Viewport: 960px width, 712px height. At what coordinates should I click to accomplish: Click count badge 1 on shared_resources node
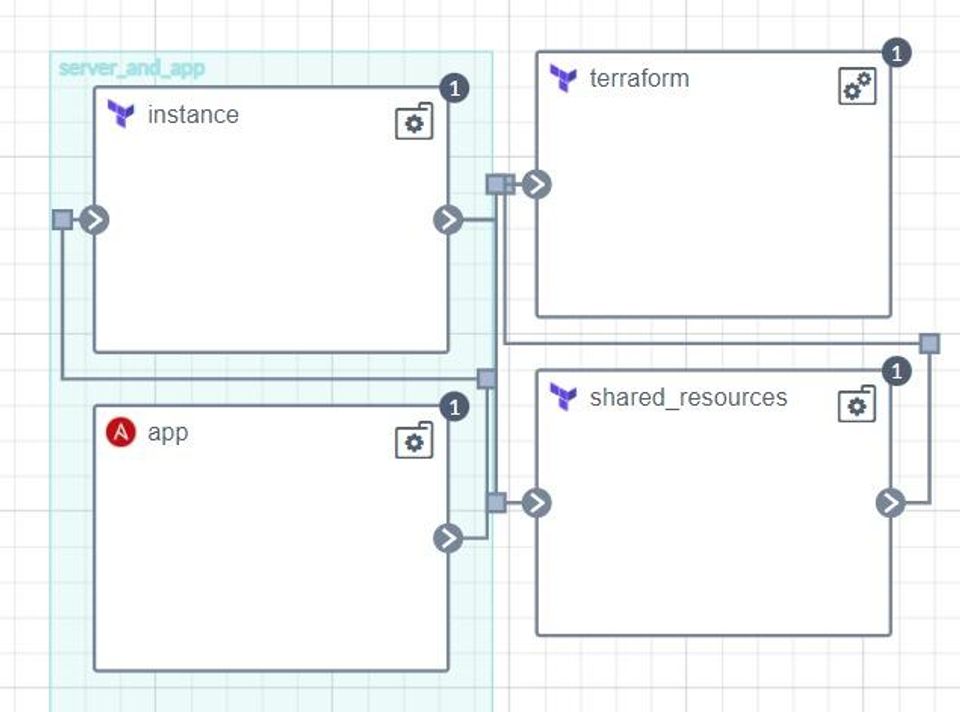pyautogui.click(x=897, y=372)
